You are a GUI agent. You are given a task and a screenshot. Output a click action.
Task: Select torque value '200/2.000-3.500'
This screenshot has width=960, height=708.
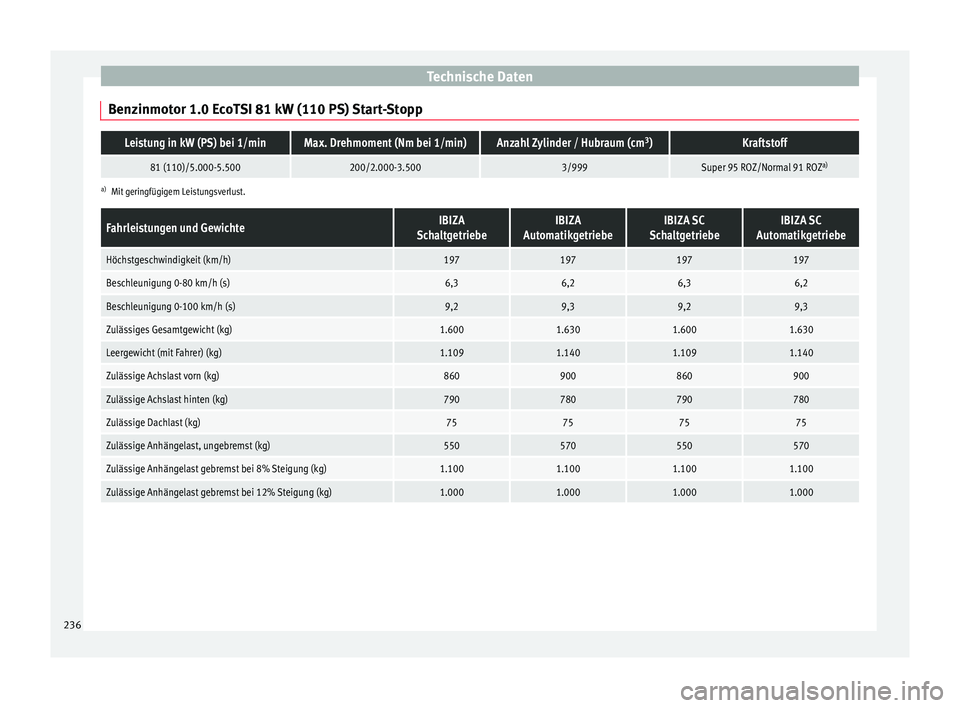point(385,167)
